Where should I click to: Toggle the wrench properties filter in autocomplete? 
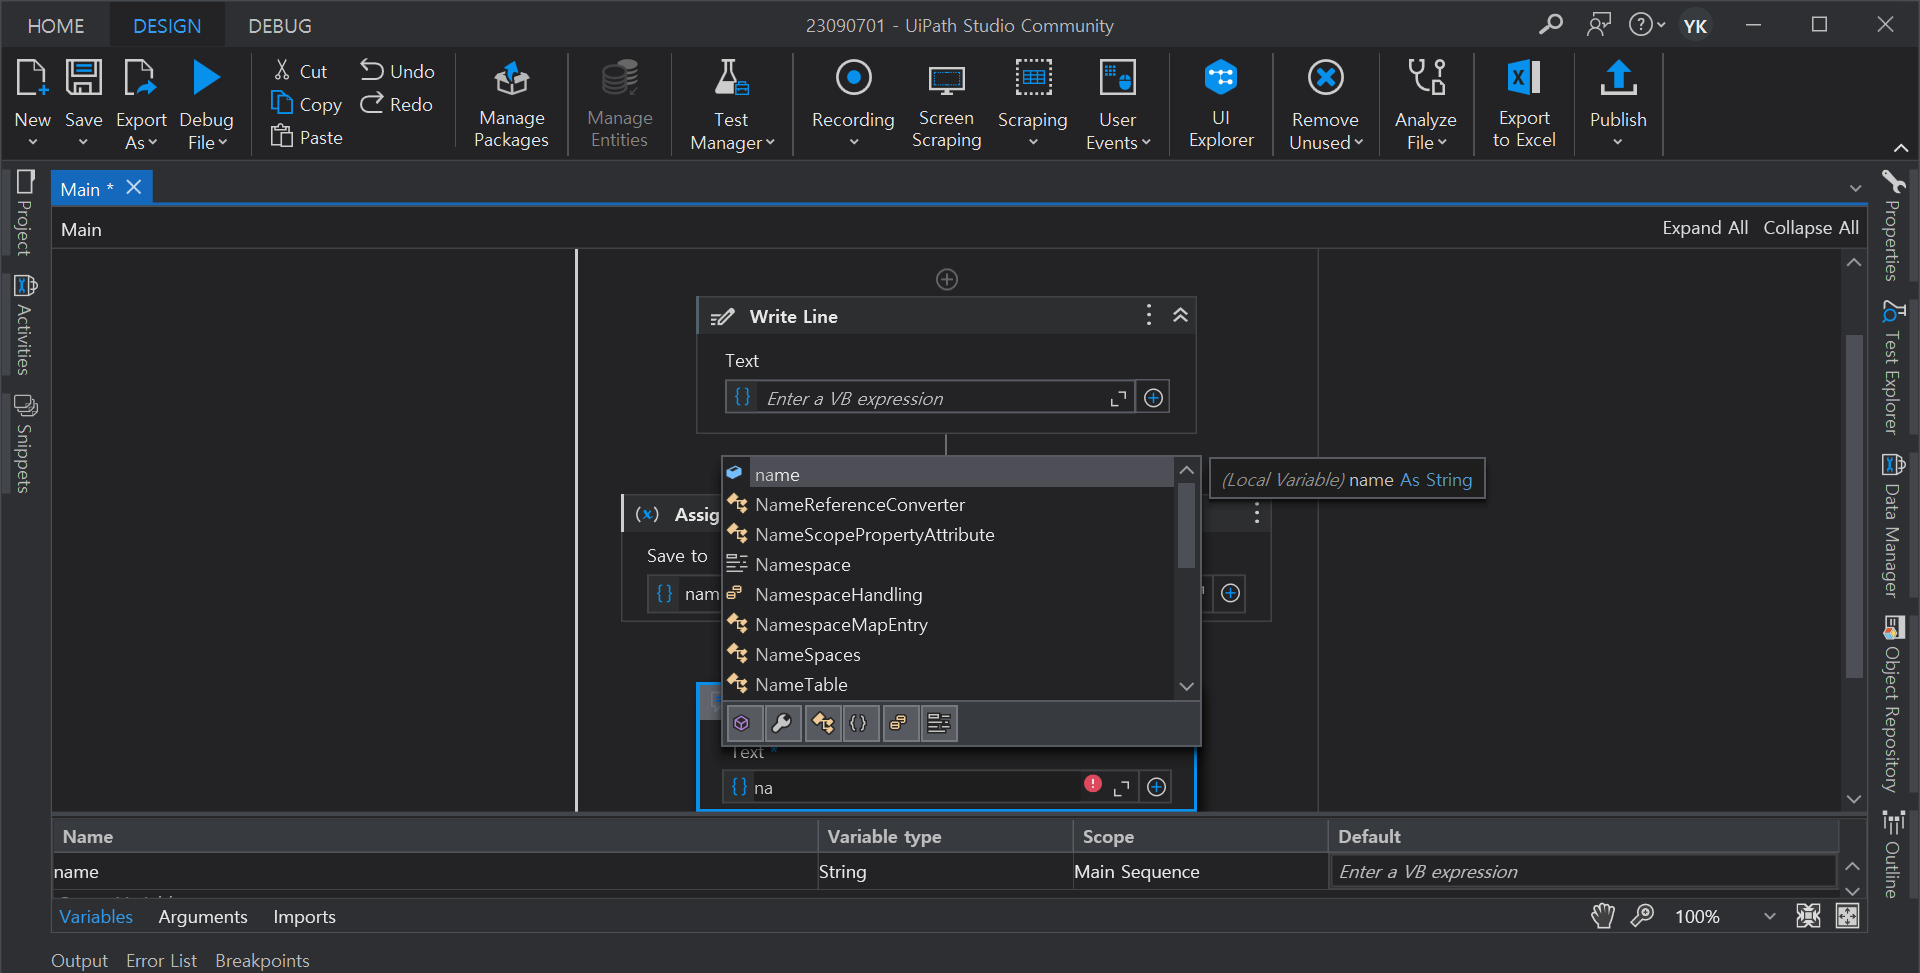(x=782, y=723)
